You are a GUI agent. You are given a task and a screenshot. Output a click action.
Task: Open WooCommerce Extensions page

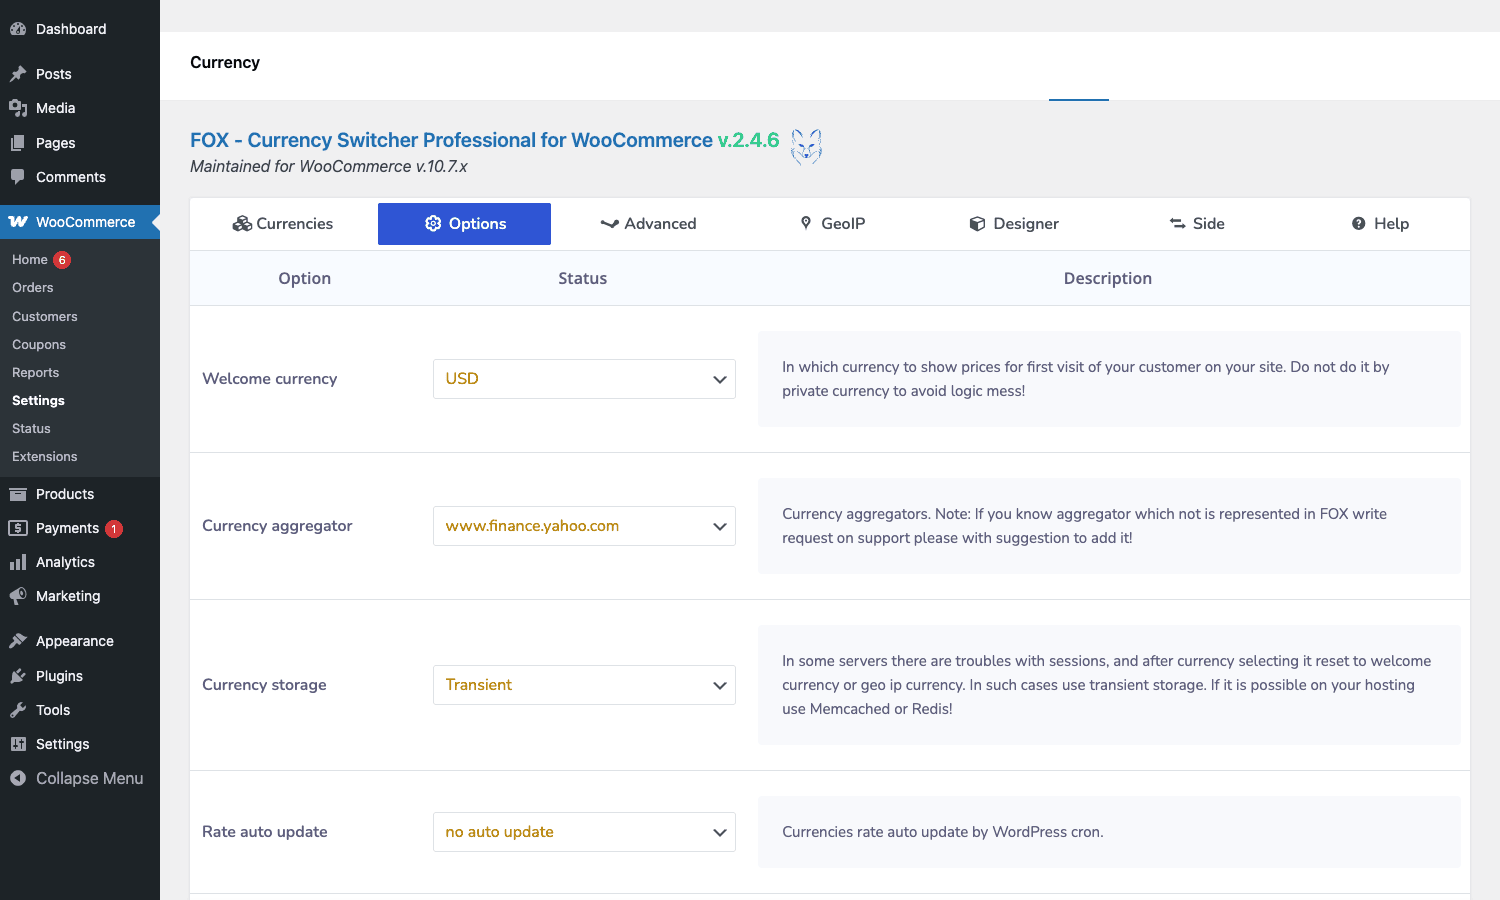(45, 457)
